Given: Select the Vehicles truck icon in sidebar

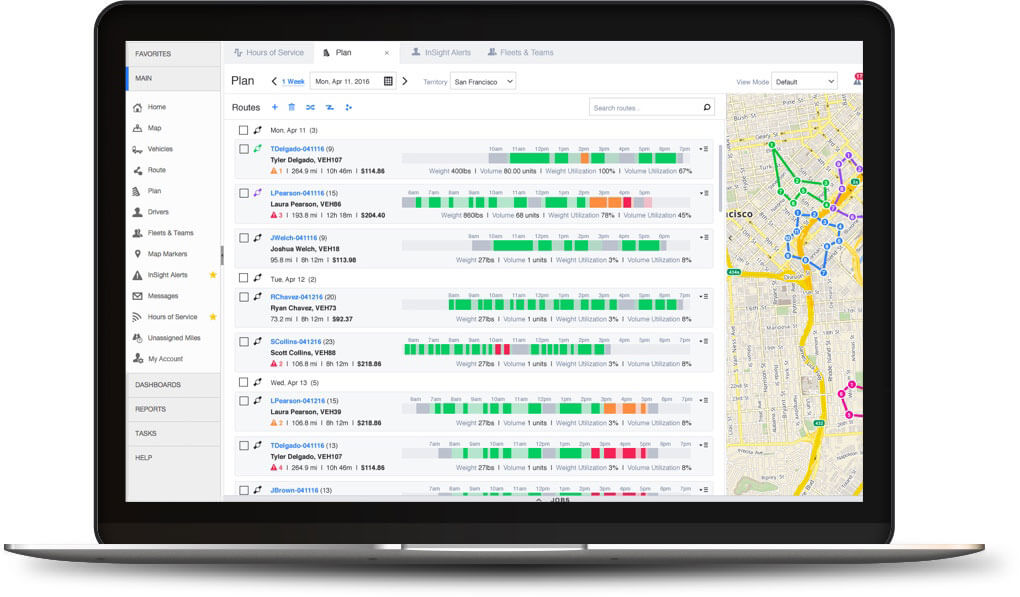Looking at the screenshot, I should coord(137,150).
